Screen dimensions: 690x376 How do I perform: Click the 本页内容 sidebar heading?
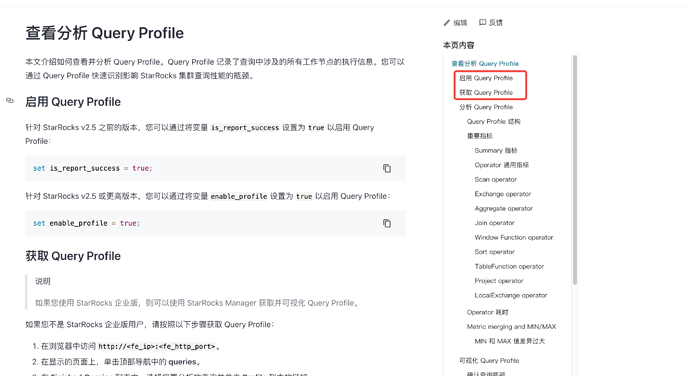coord(459,45)
